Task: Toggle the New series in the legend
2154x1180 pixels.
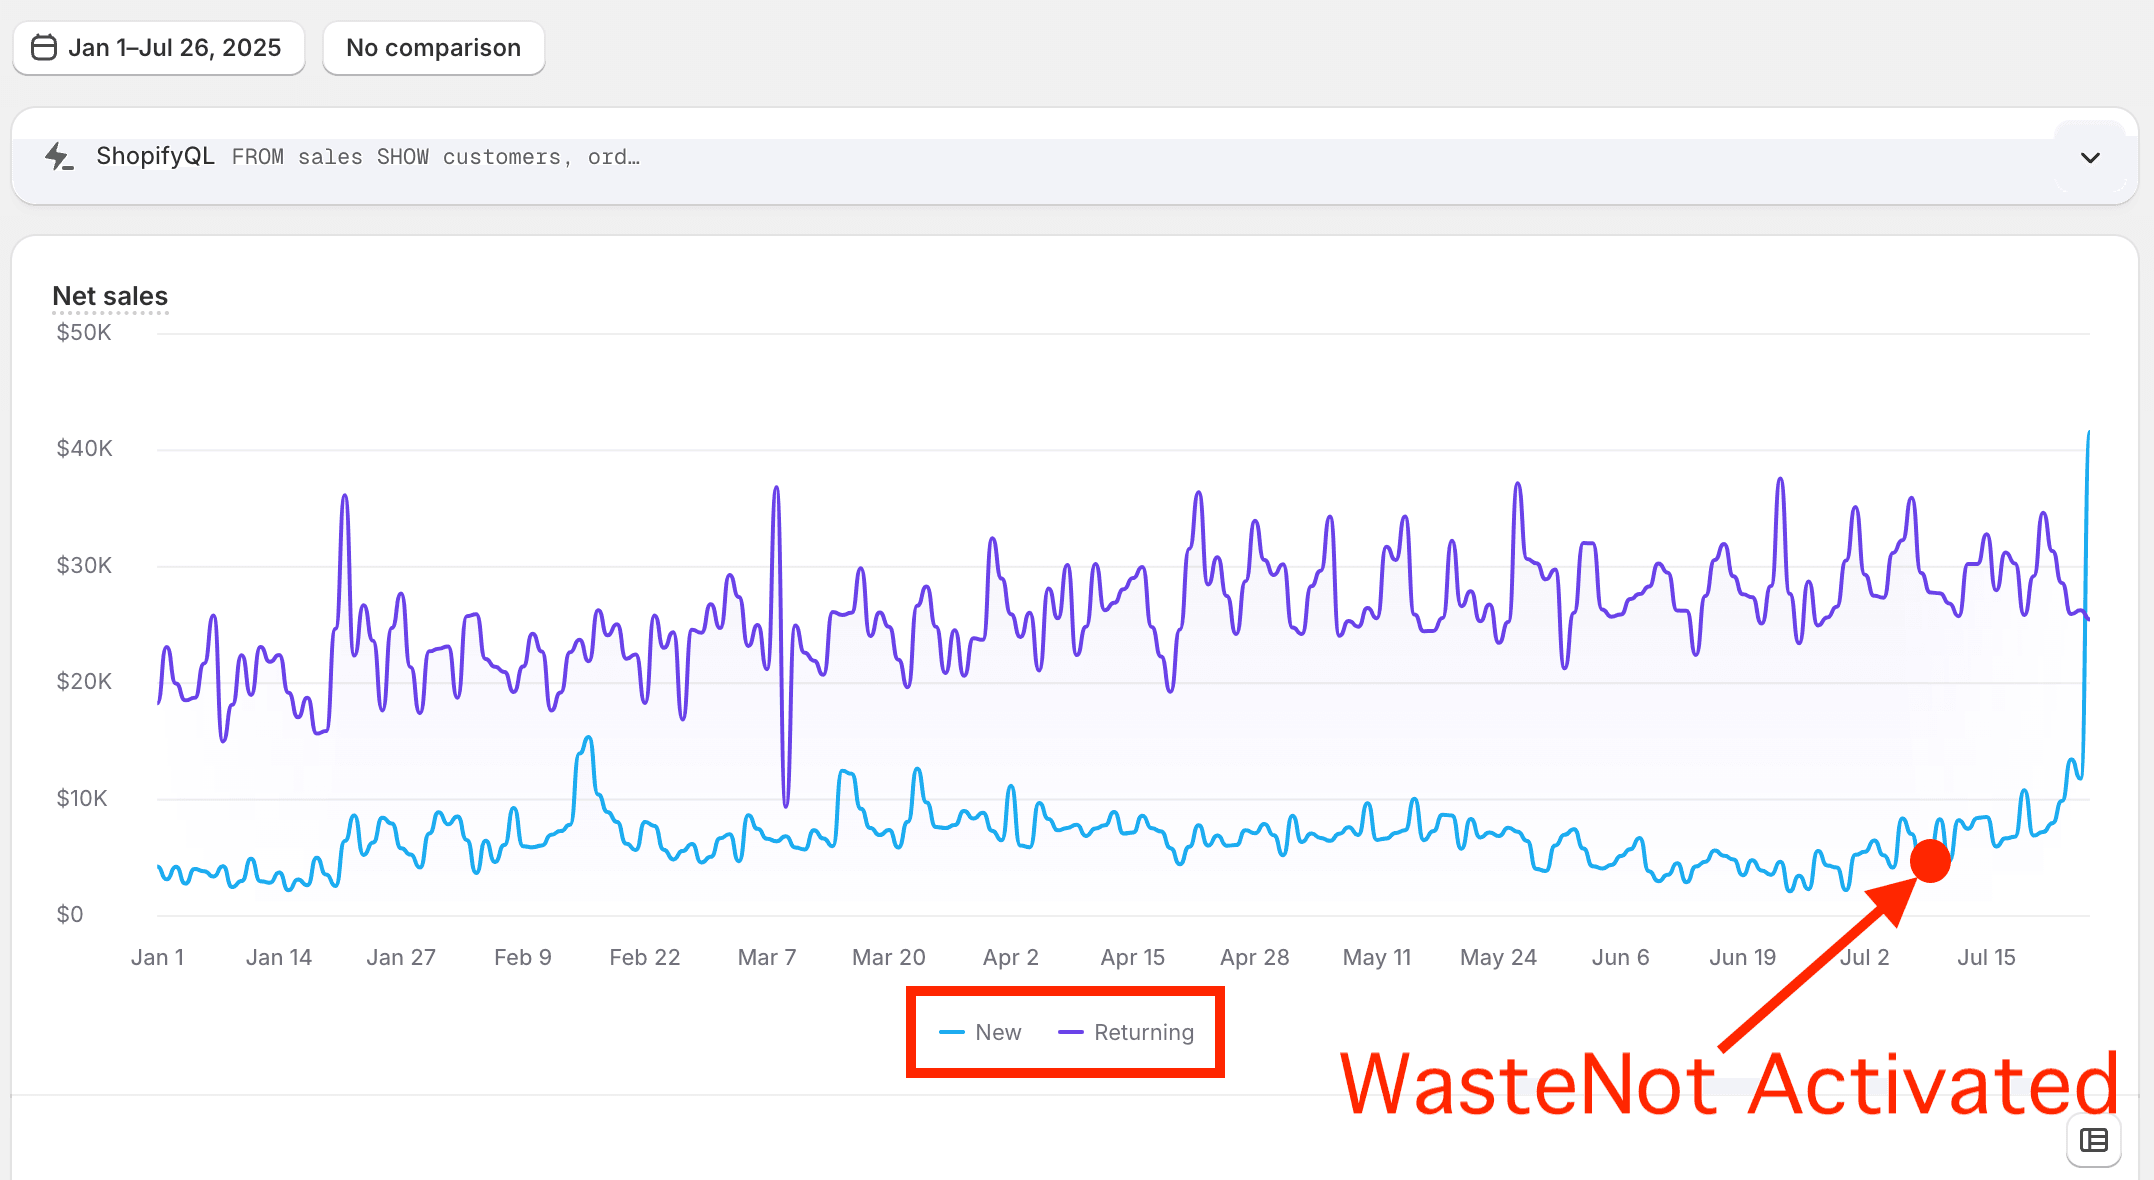Action: 980,1032
